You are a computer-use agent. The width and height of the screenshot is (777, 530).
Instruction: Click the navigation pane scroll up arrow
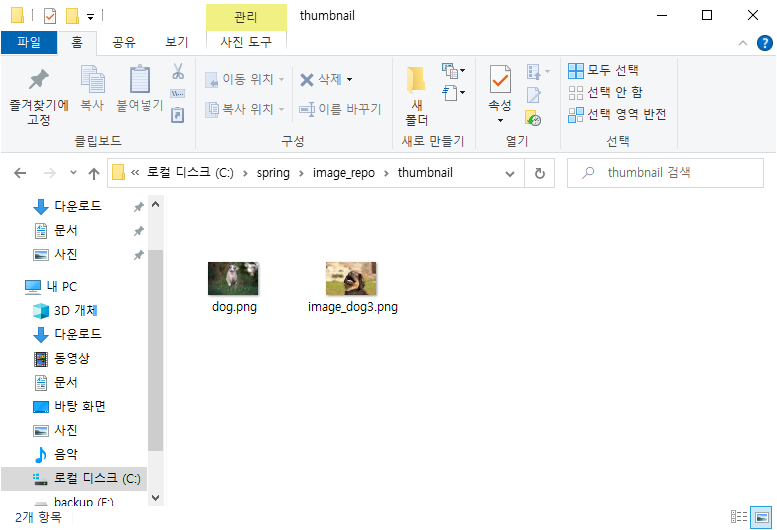[156, 204]
